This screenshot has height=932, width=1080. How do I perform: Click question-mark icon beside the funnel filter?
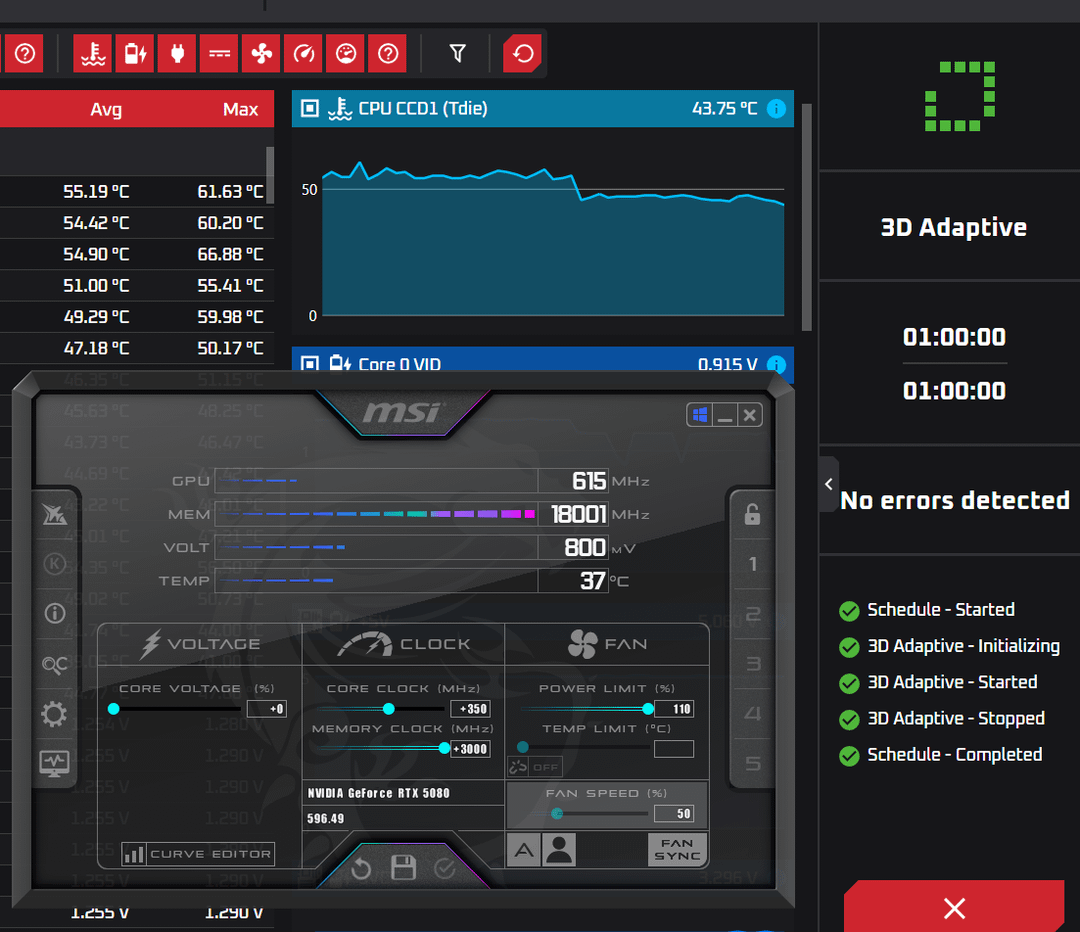tap(388, 53)
